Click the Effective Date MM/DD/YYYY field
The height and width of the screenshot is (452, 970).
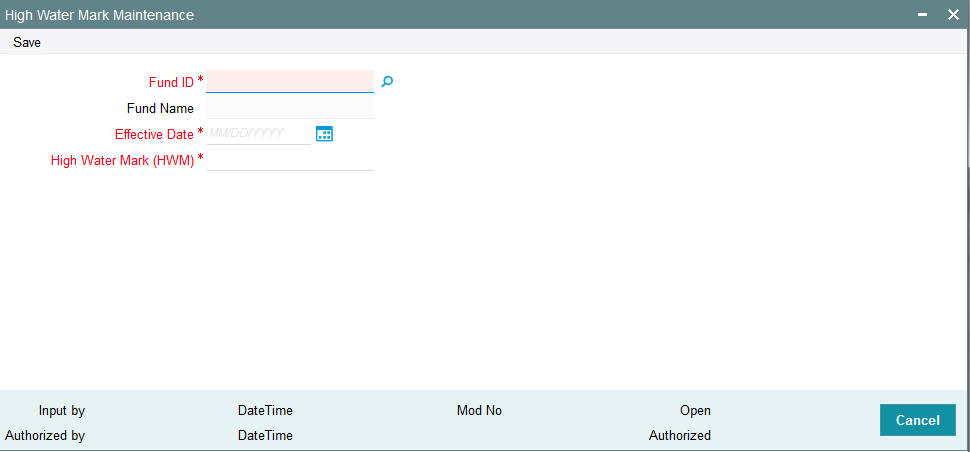[x=258, y=133]
